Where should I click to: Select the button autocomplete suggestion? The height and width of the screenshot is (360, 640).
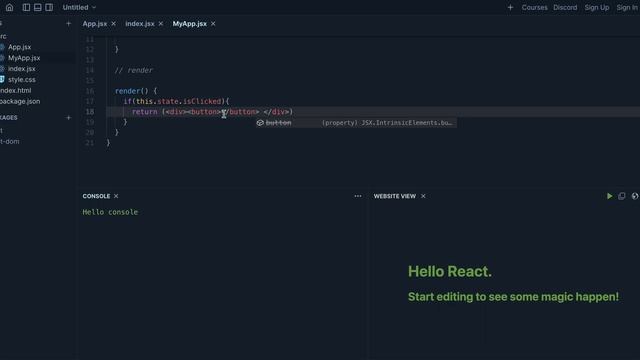click(356, 122)
